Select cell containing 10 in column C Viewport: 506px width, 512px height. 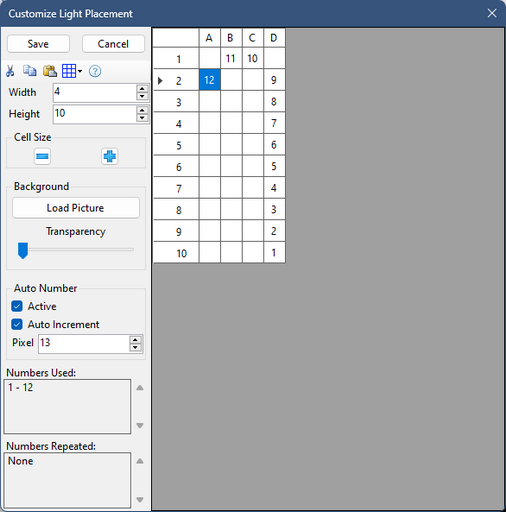click(253, 59)
